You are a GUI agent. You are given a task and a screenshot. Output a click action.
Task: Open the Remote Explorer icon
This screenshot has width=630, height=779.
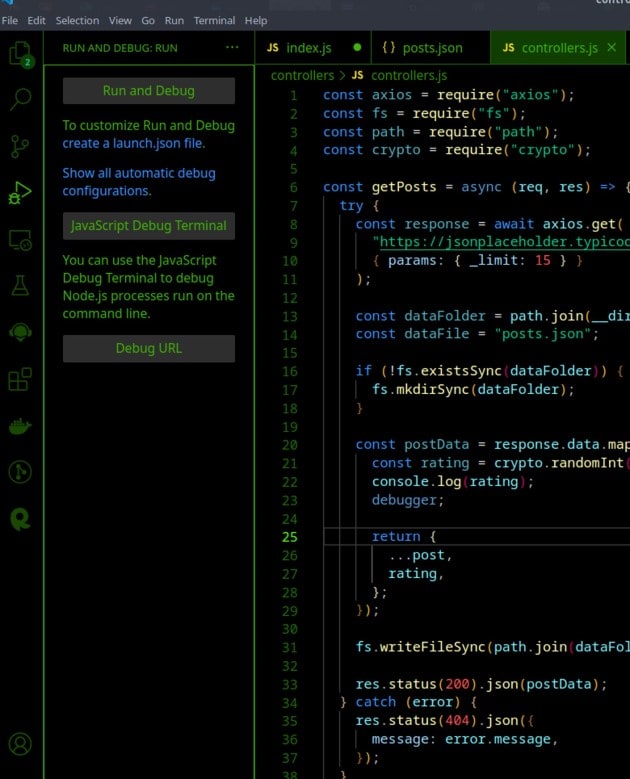(20, 240)
